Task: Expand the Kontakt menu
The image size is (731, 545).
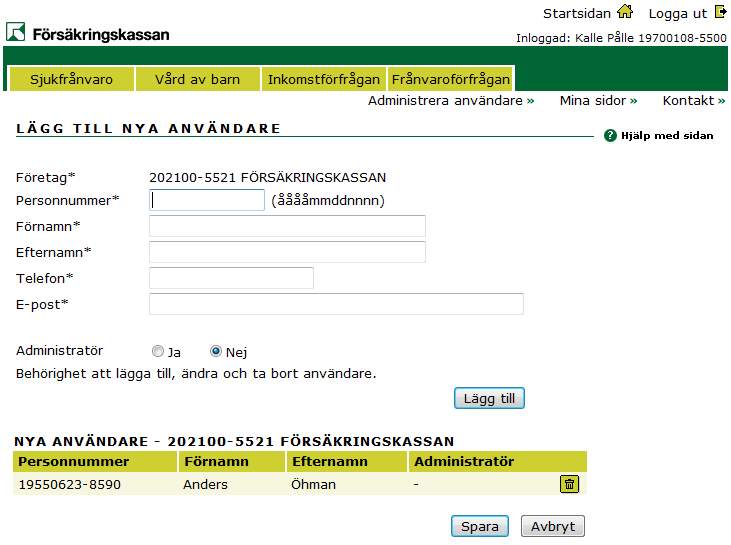Action: (694, 101)
